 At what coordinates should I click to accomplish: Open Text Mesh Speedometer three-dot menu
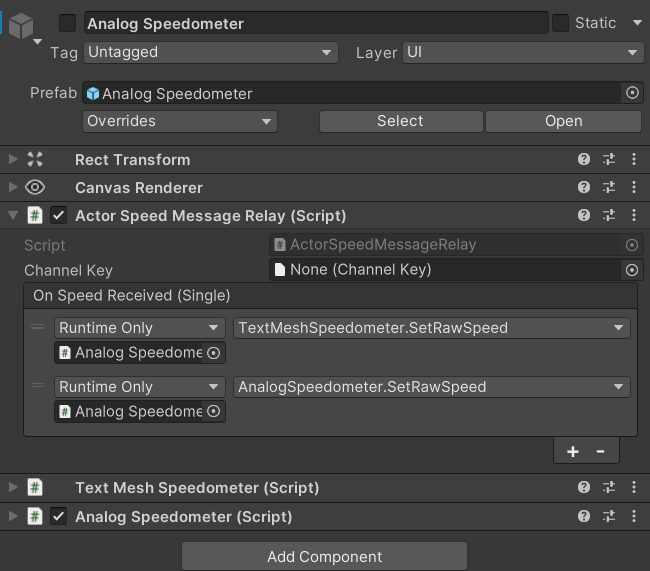click(634, 487)
